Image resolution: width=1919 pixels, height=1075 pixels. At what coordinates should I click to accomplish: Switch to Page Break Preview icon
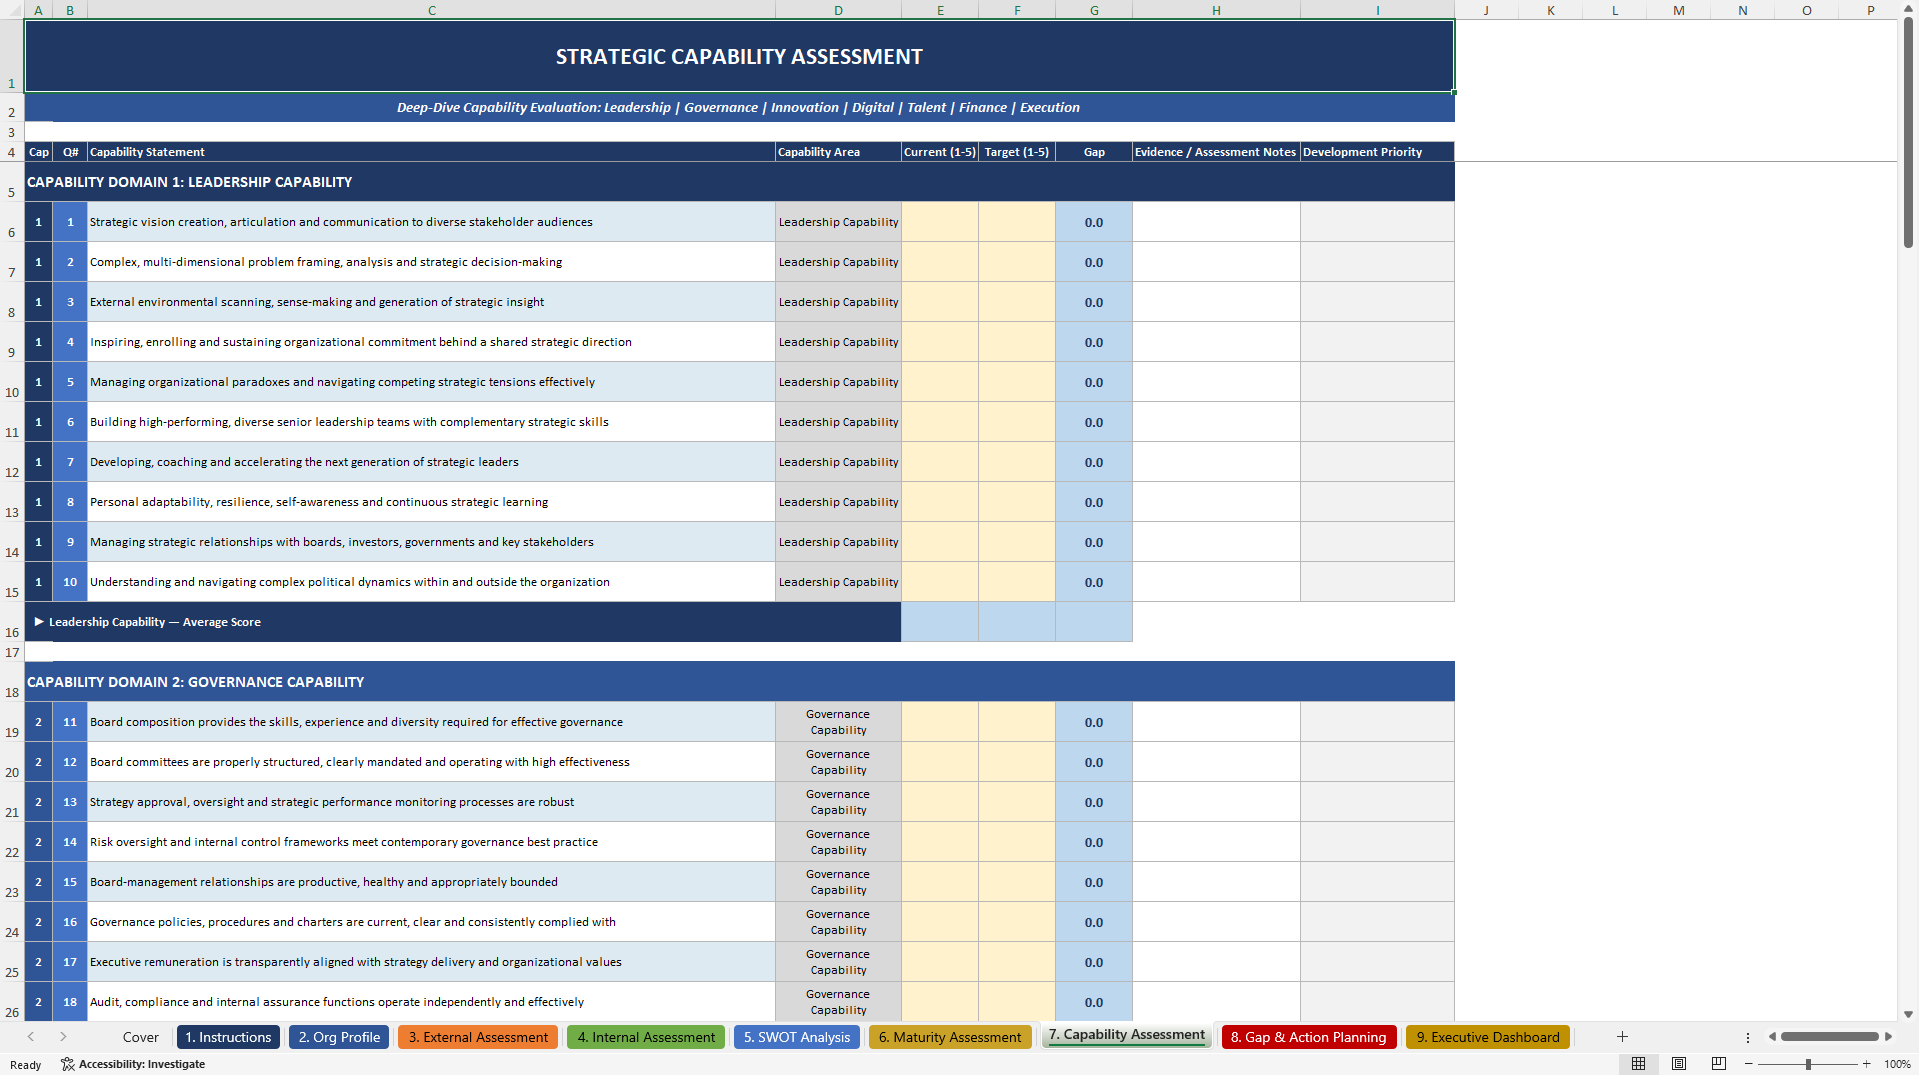click(x=1719, y=1064)
